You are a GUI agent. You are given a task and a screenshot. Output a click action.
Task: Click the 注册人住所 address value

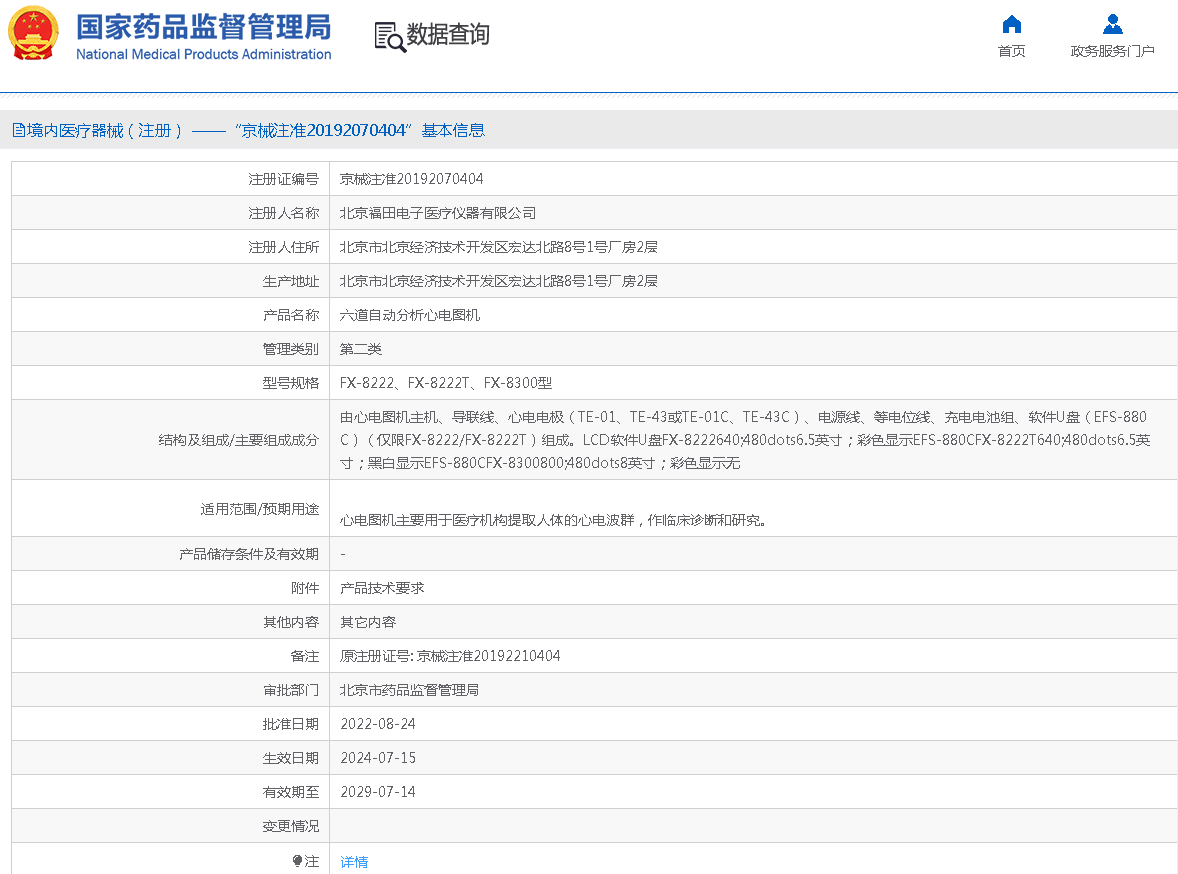pyautogui.click(x=498, y=247)
